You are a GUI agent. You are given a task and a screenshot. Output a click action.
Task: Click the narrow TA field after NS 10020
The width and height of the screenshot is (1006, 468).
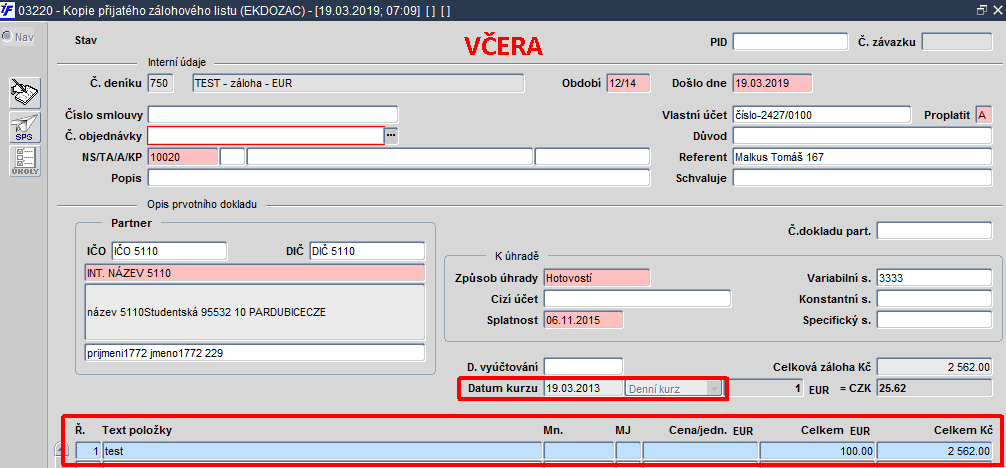tap(232, 157)
